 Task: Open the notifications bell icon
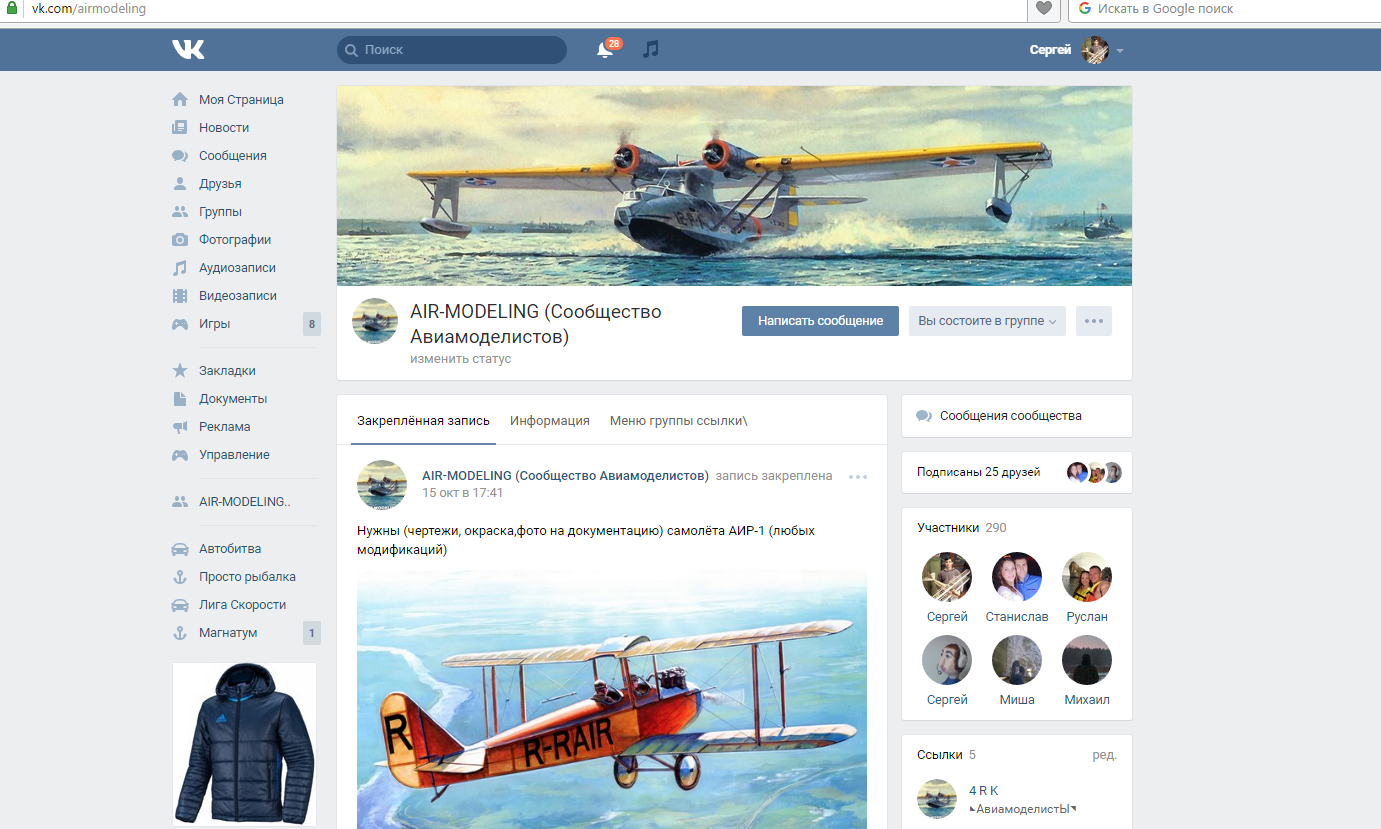click(604, 49)
